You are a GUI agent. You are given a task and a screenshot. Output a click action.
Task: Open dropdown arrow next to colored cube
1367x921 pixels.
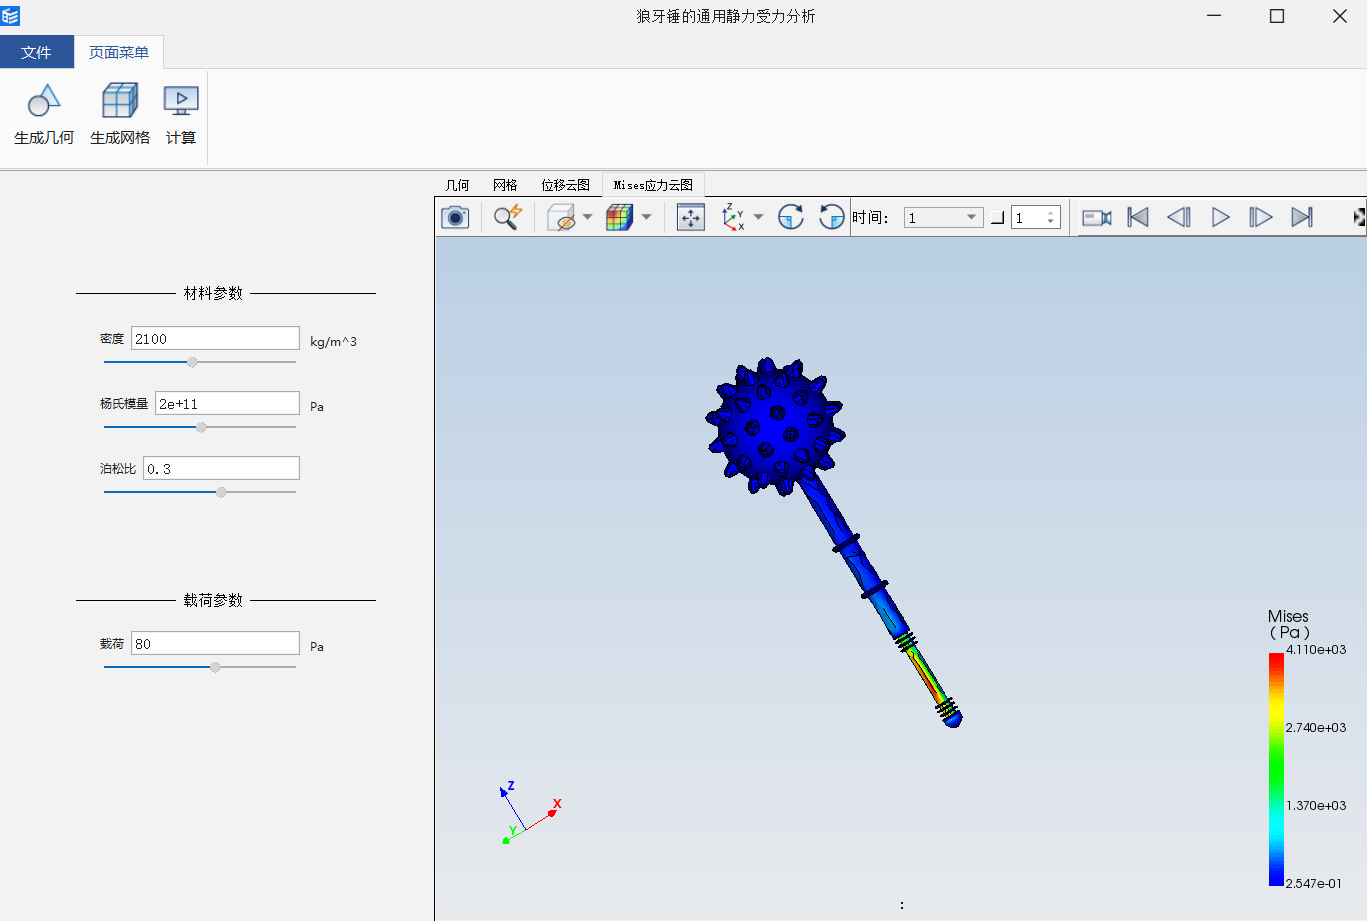[x=646, y=217]
